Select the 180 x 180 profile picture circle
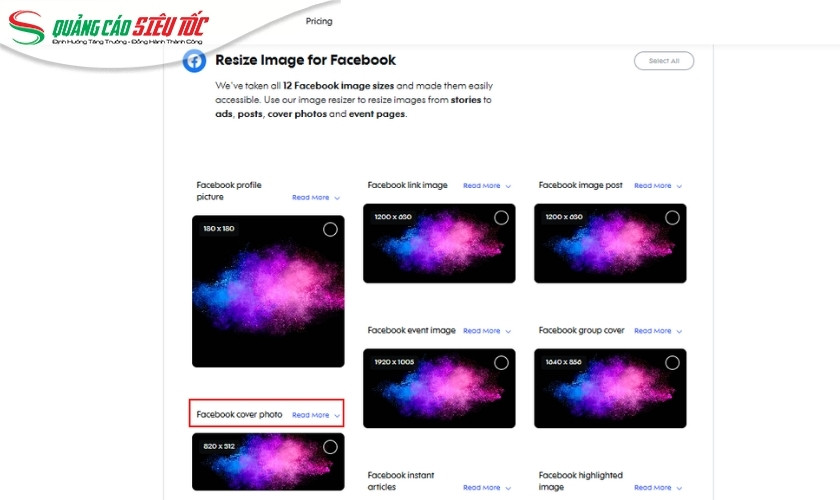This screenshot has height=500, width=840. point(330,229)
